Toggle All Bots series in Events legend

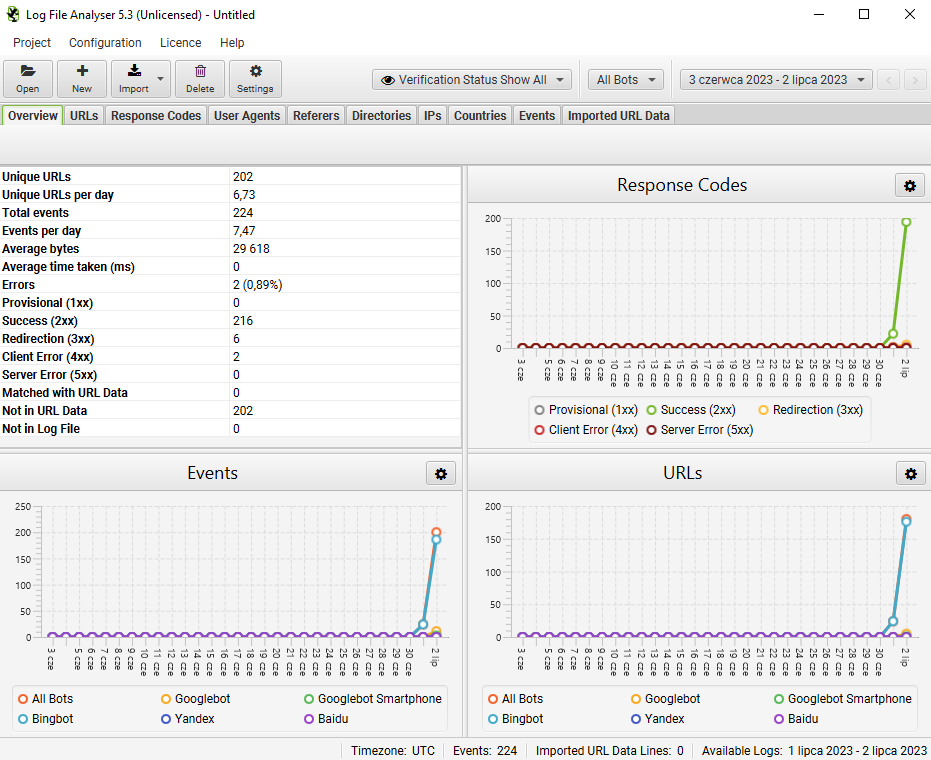pos(46,699)
